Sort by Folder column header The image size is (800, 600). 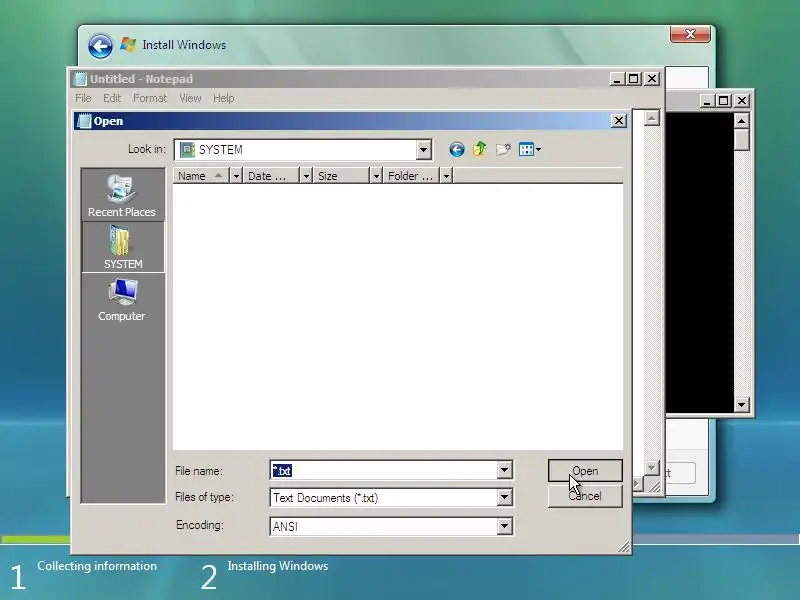coord(411,176)
